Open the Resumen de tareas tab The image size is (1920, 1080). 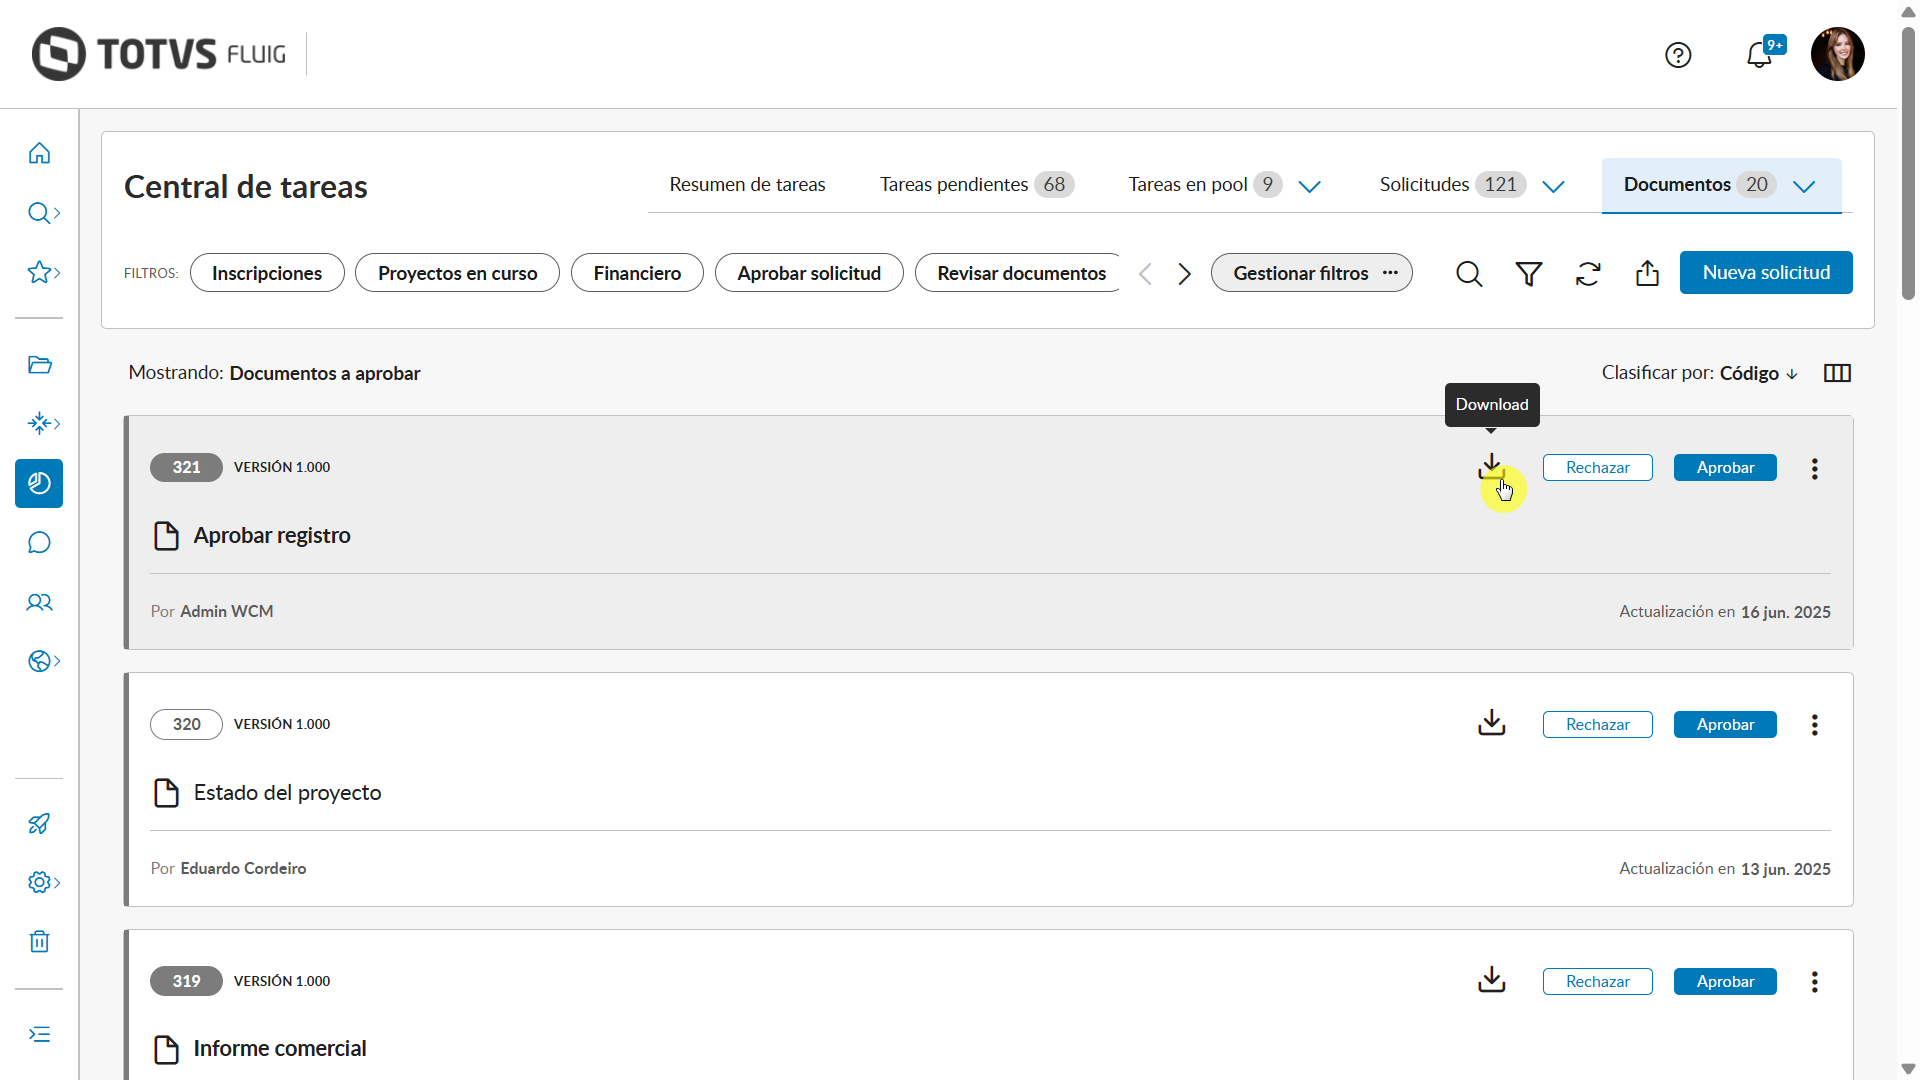point(747,185)
